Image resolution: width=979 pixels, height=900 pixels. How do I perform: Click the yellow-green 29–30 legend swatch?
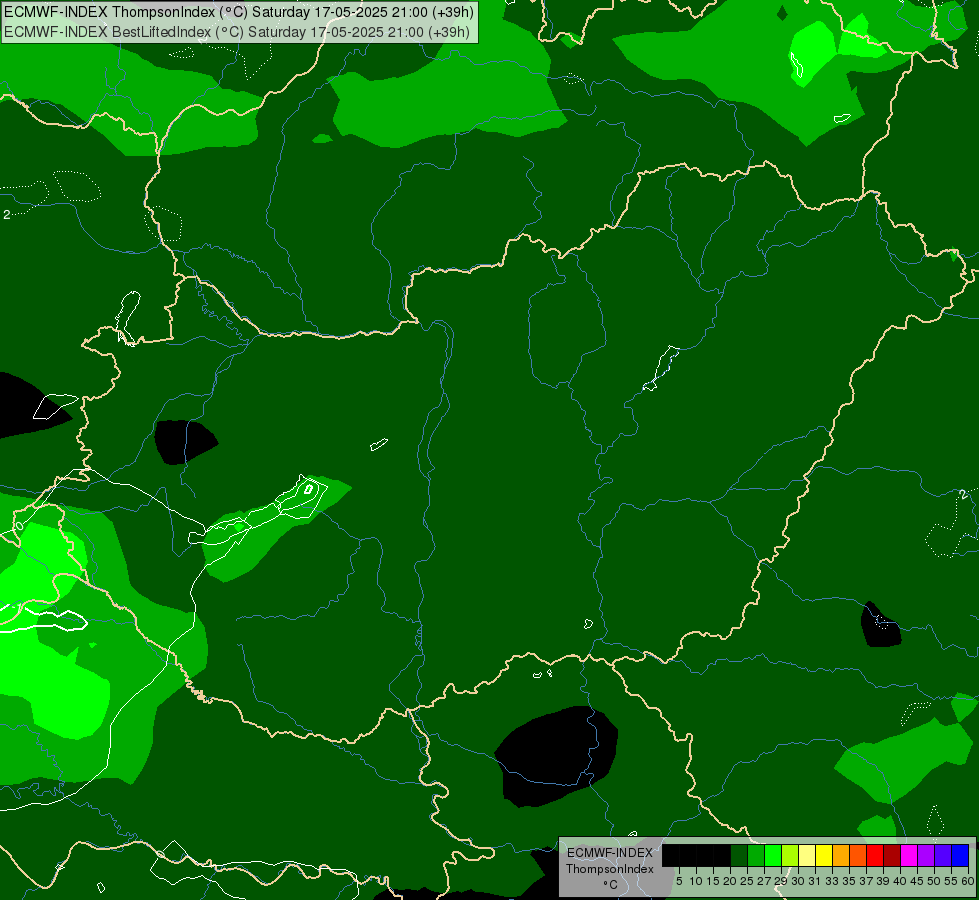790,856
